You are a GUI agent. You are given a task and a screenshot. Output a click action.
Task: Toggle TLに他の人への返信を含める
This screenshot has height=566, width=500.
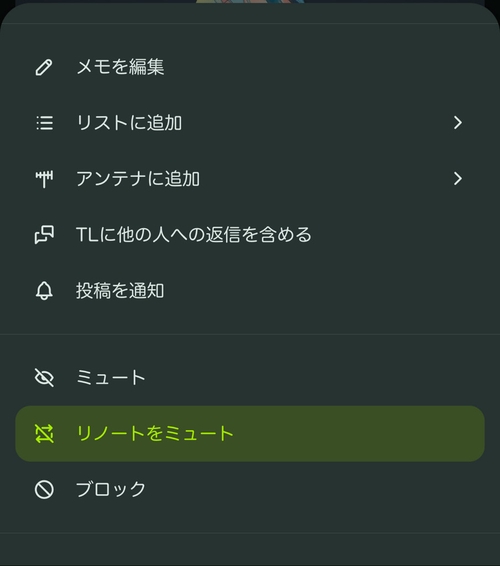coord(250,235)
